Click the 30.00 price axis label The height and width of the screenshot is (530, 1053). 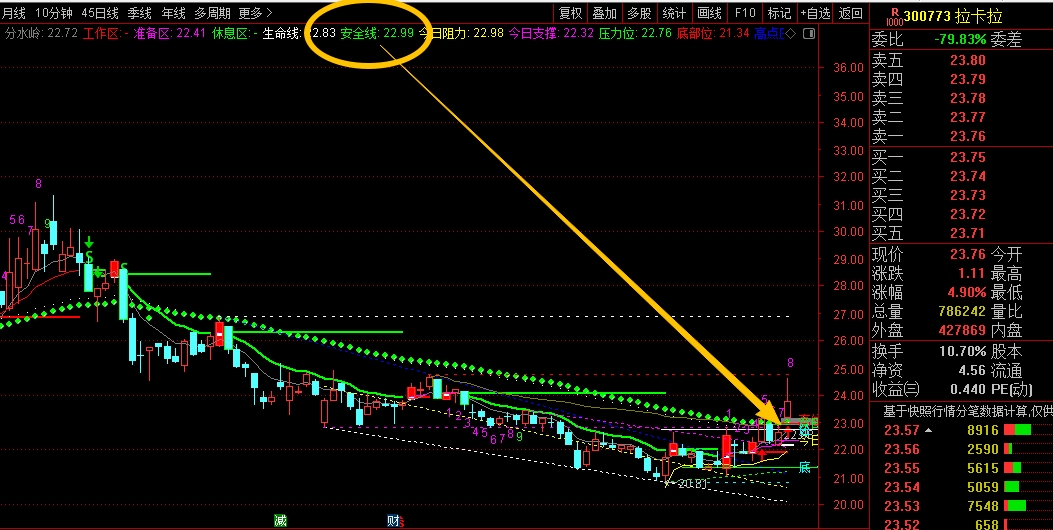pos(848,232)
